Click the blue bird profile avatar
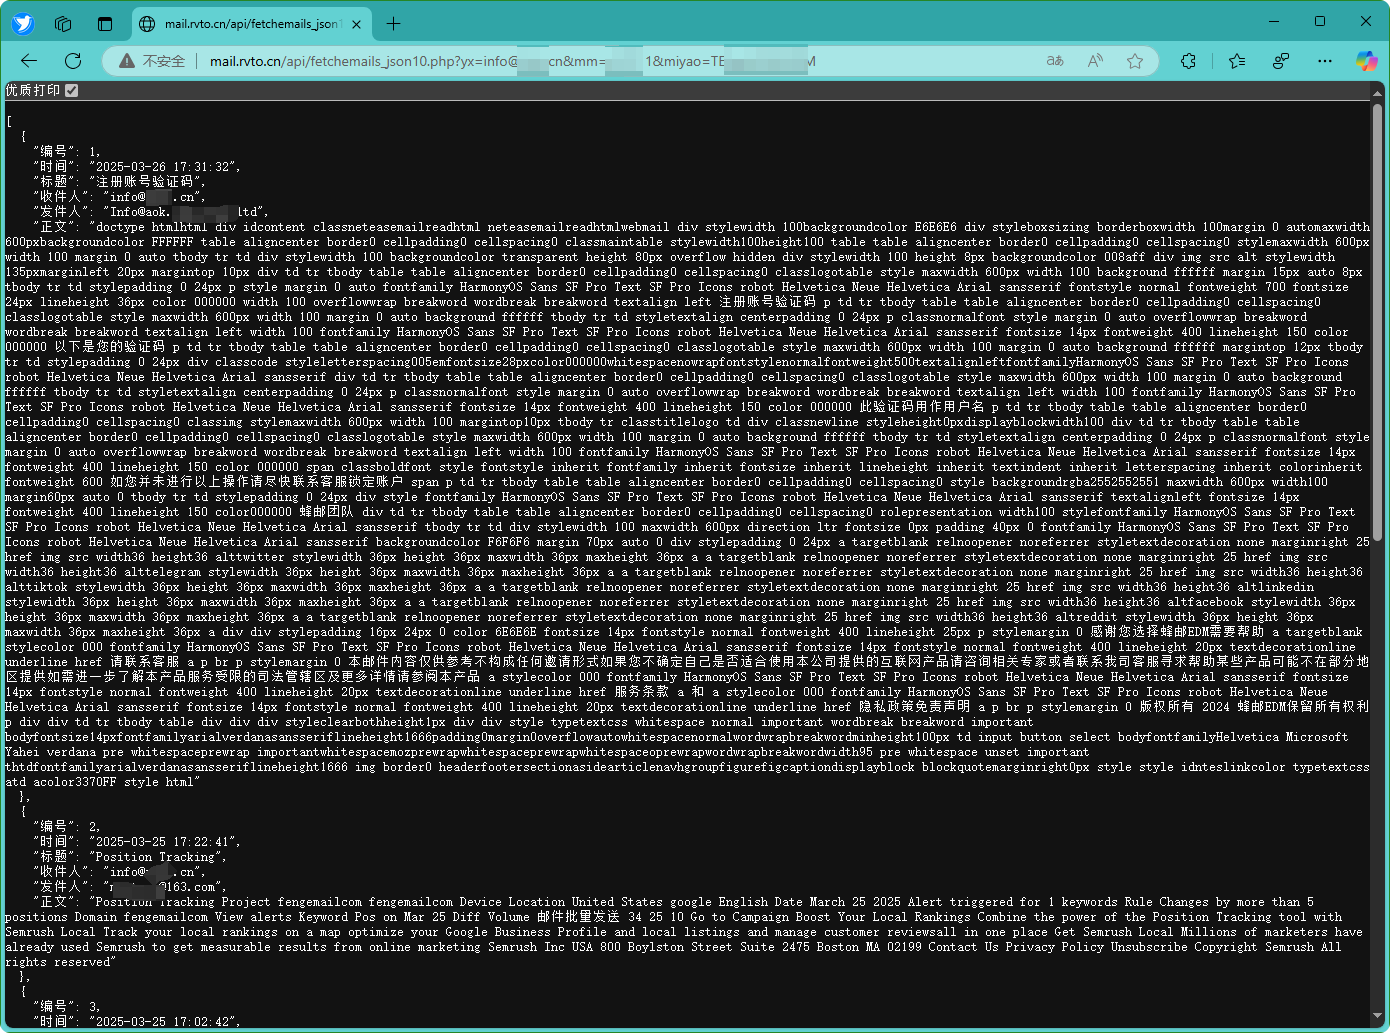 point(22,23)
